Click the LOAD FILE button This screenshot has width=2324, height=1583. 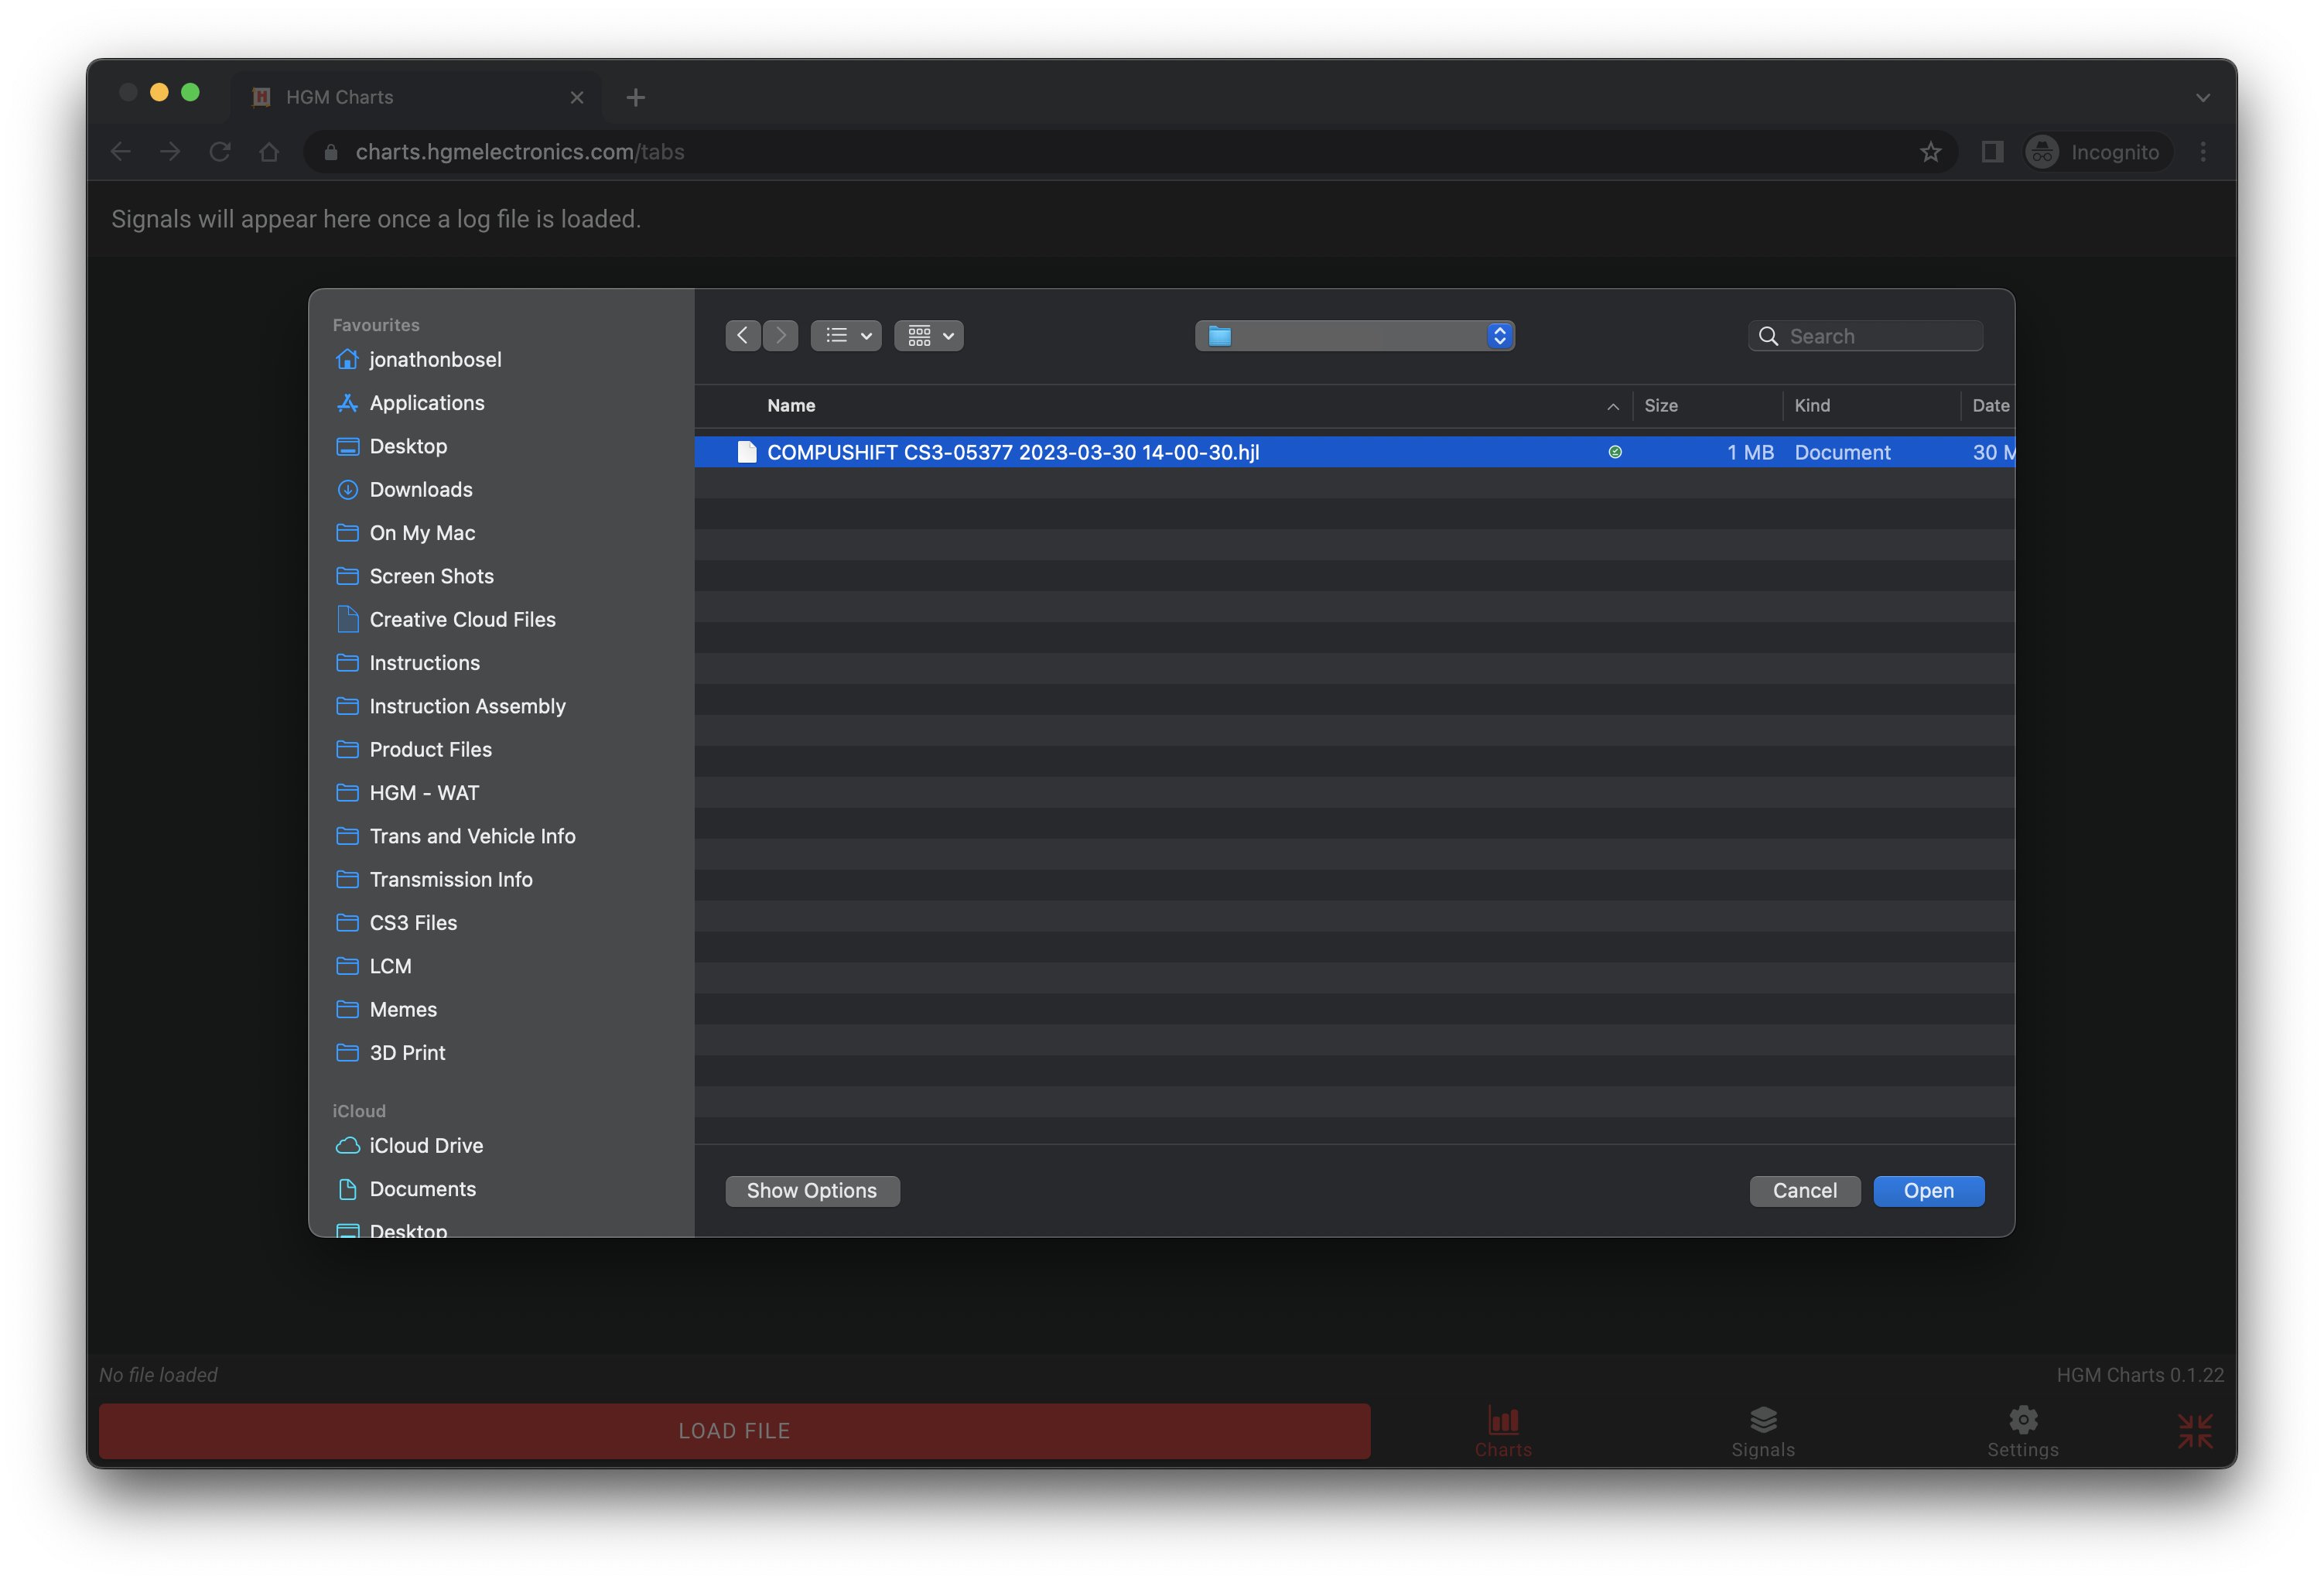click(735, 1430)
